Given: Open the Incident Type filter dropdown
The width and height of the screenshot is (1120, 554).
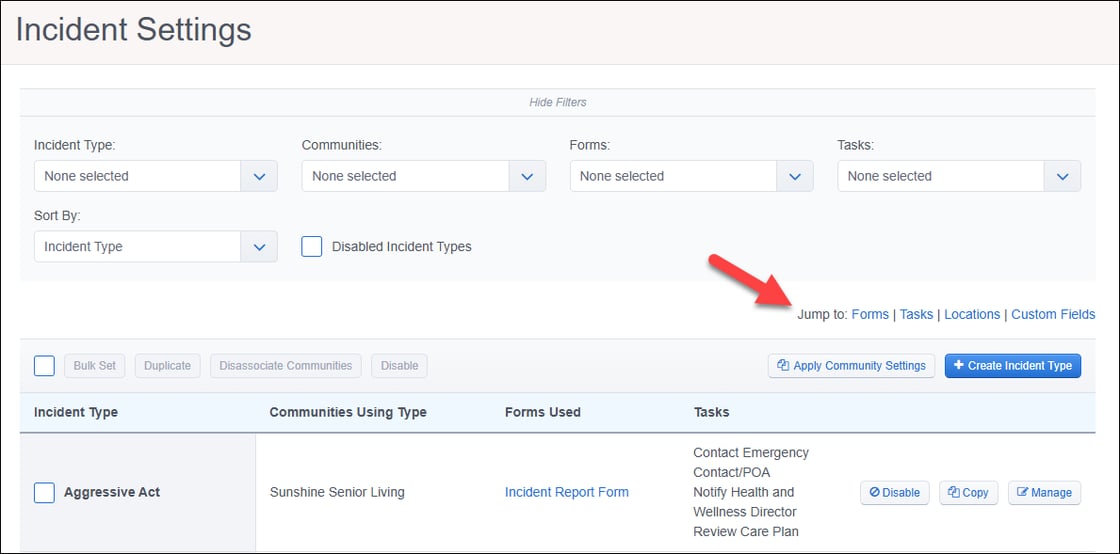Looking at the screenshot, I should [x=156, y=176].
